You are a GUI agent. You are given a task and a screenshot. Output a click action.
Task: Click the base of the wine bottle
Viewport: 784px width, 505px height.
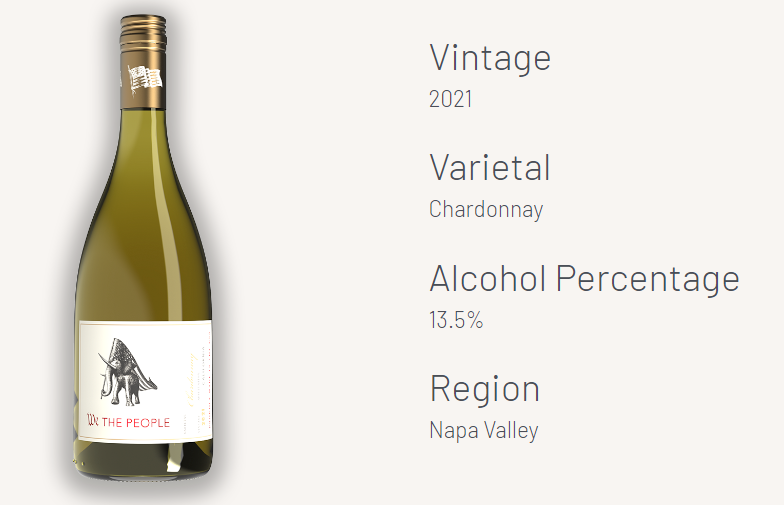[x=144, y=461]
